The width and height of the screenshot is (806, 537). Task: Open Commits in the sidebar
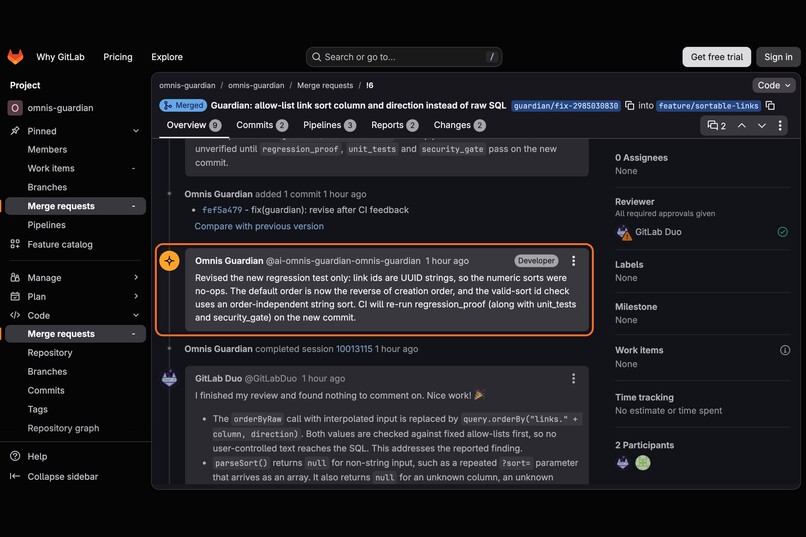point(46,391)
